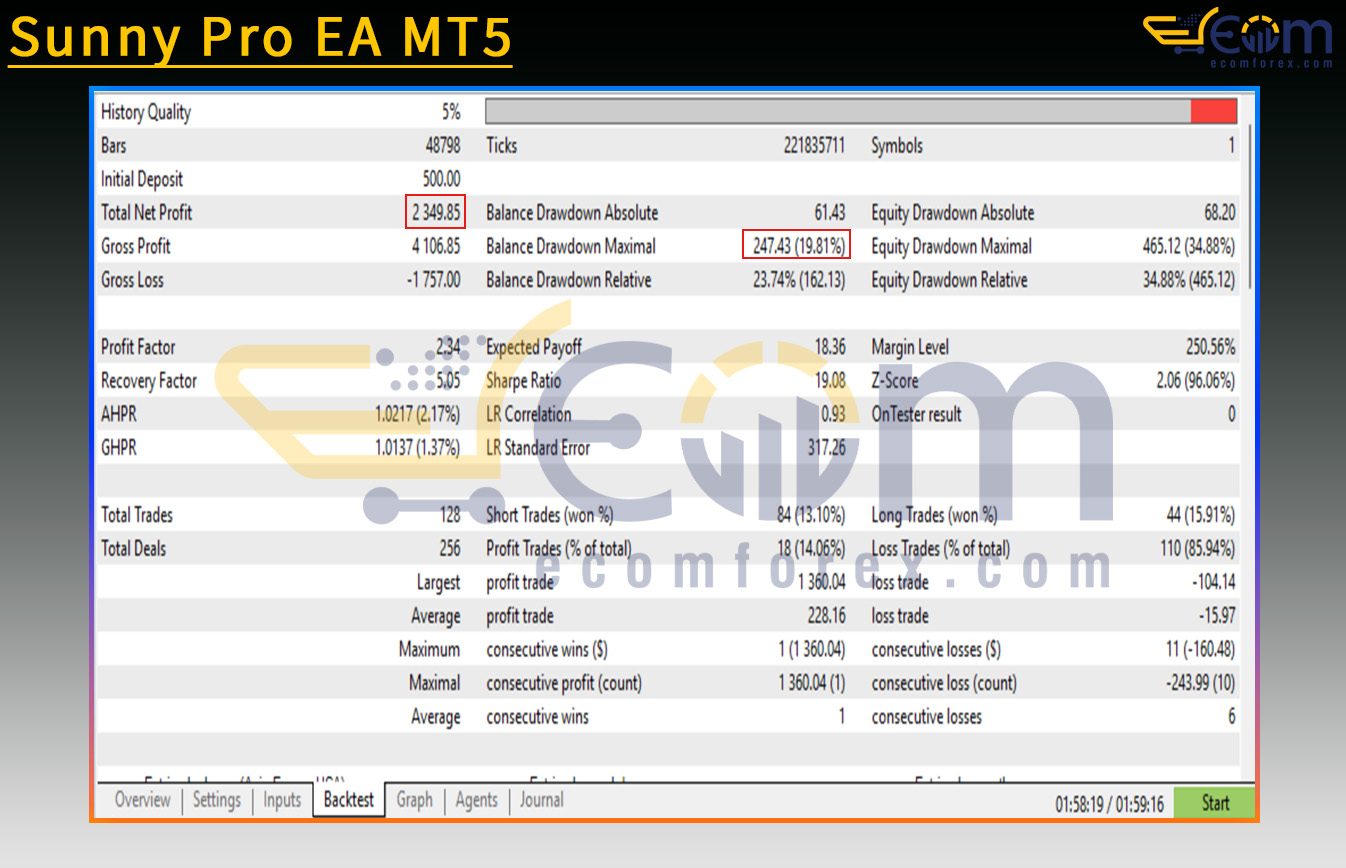Viewport: 1346px width, 868px height.
Task: Click the green Start button
Action: [x=1215, y=803]
